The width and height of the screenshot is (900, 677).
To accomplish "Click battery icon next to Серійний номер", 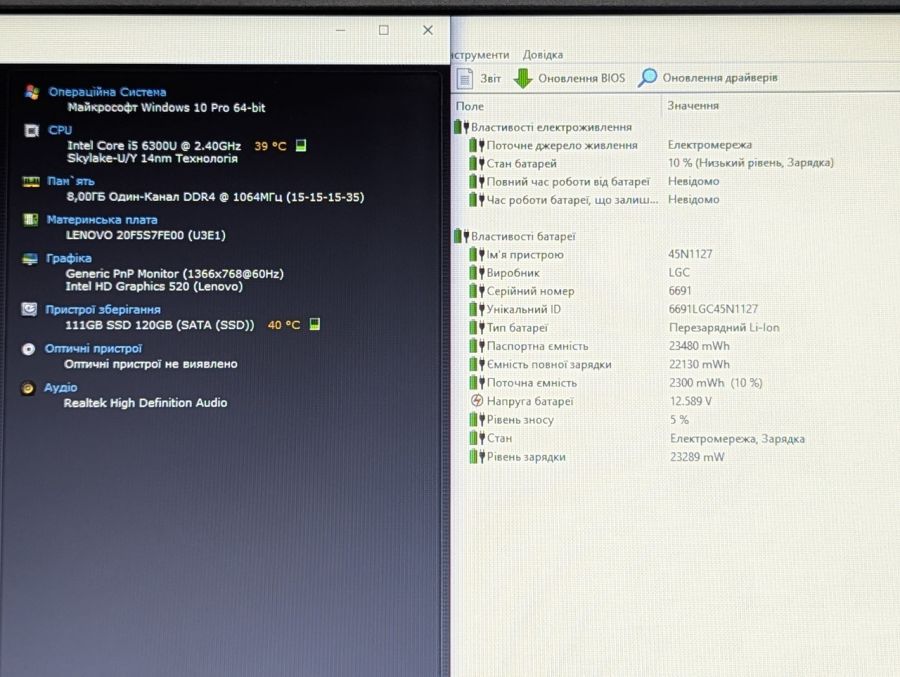I will pos(477,291).
